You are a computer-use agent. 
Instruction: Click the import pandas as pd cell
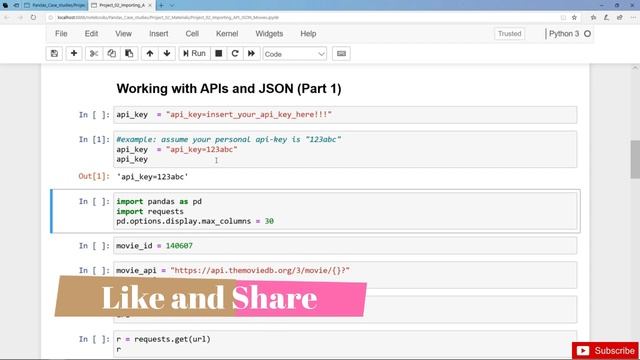[345, 211]
